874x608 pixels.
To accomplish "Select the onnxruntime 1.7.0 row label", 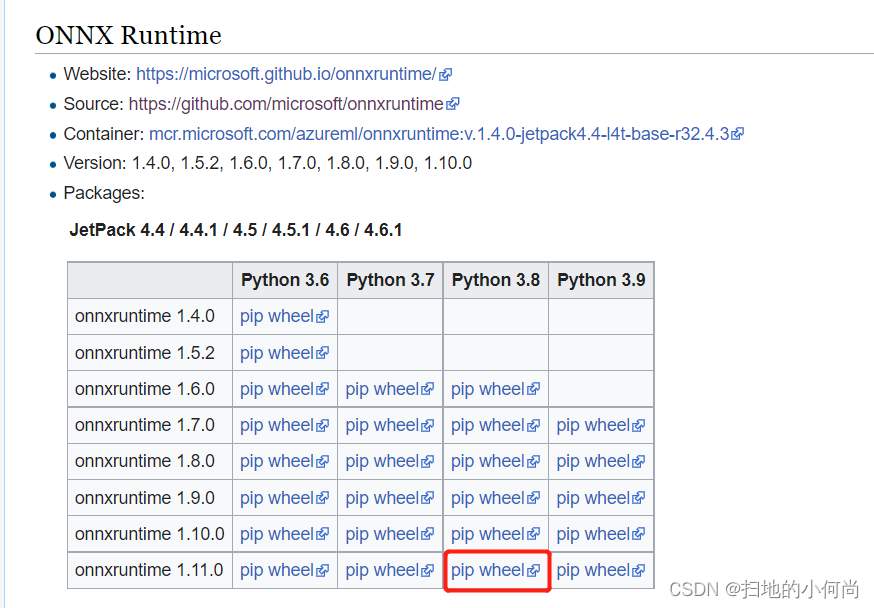I will 145,425.
